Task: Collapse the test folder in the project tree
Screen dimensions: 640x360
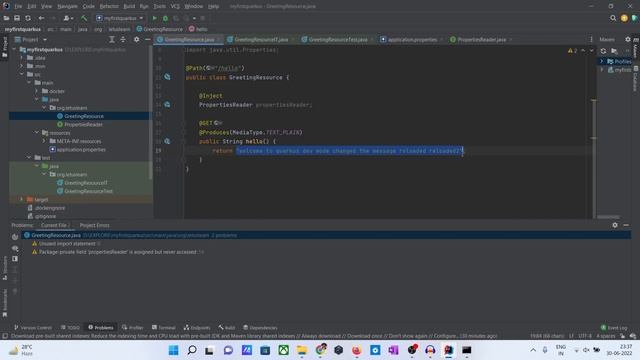Action: point(29,158)
